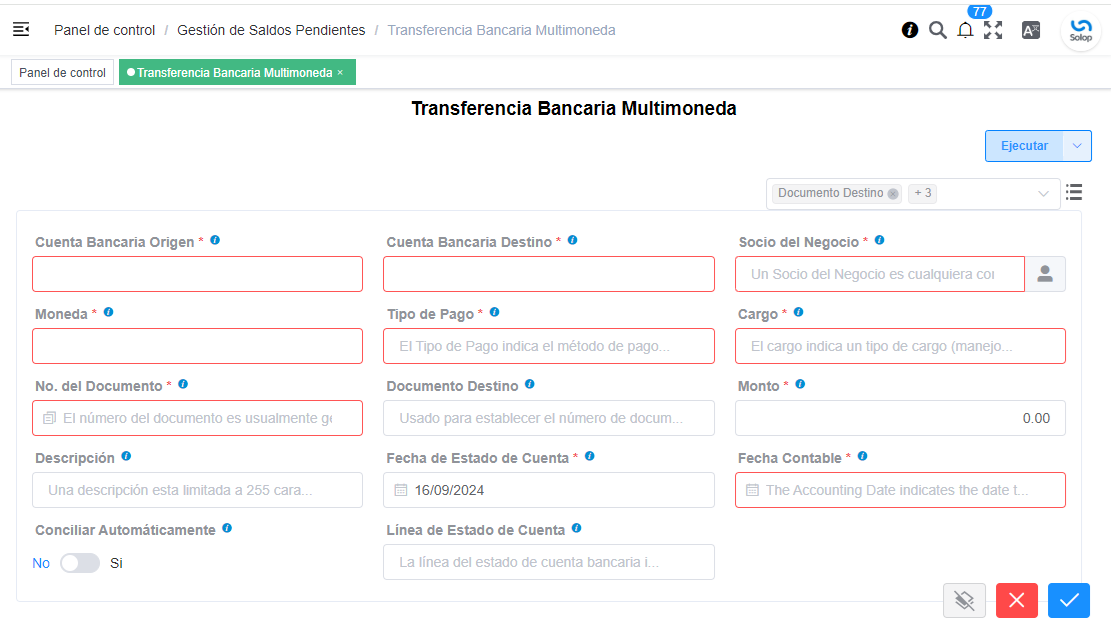Viewport: 1111px width, 625px height.
Task: Show info for No. del Documento
Action: coord(183,384)
